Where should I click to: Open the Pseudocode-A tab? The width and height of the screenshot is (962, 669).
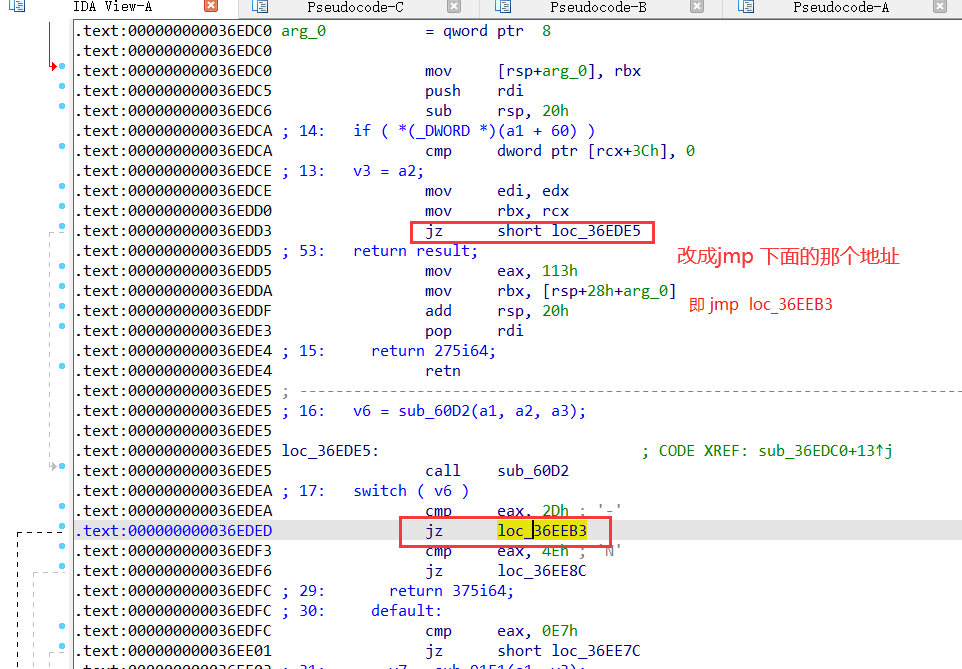coord(840,7)
